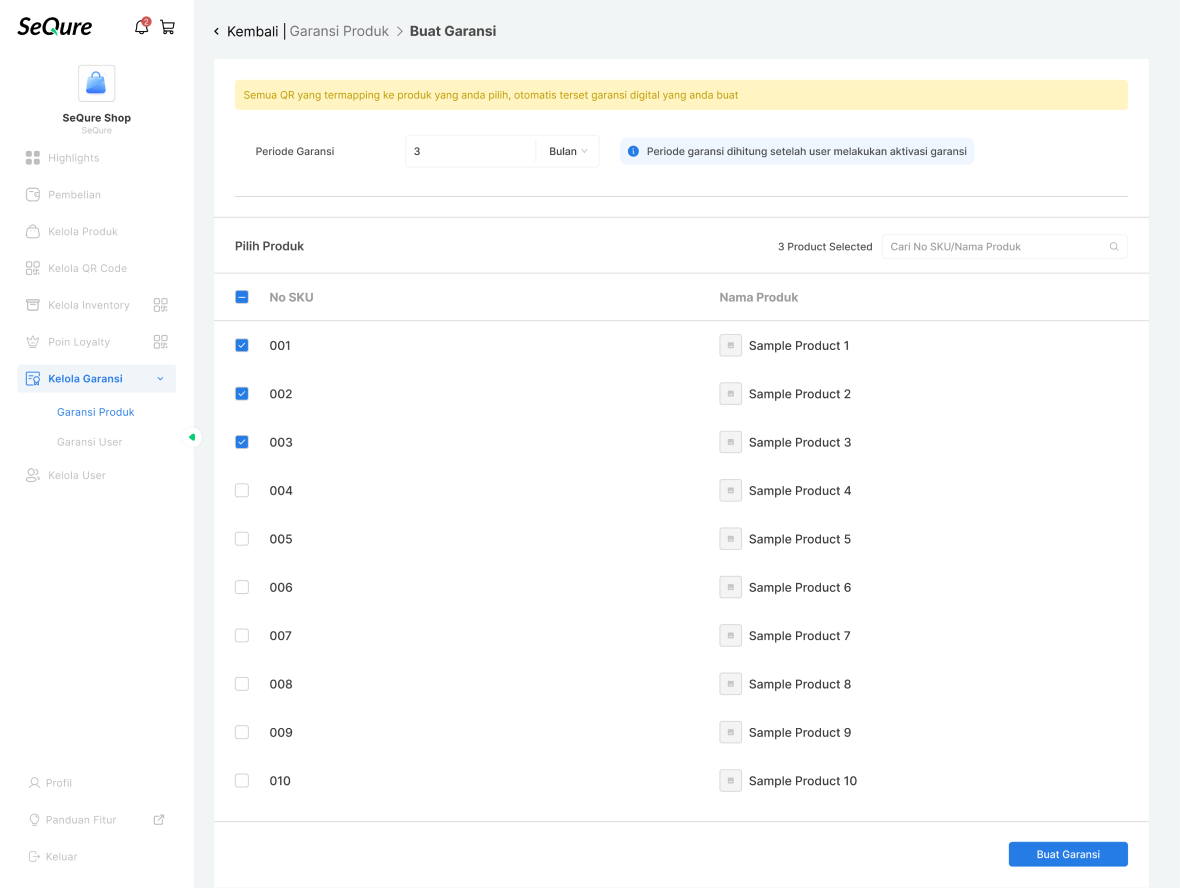Click the Poin Loyalty crown icon
This screenshot has height=888, width=1180.
click(32, 342)
